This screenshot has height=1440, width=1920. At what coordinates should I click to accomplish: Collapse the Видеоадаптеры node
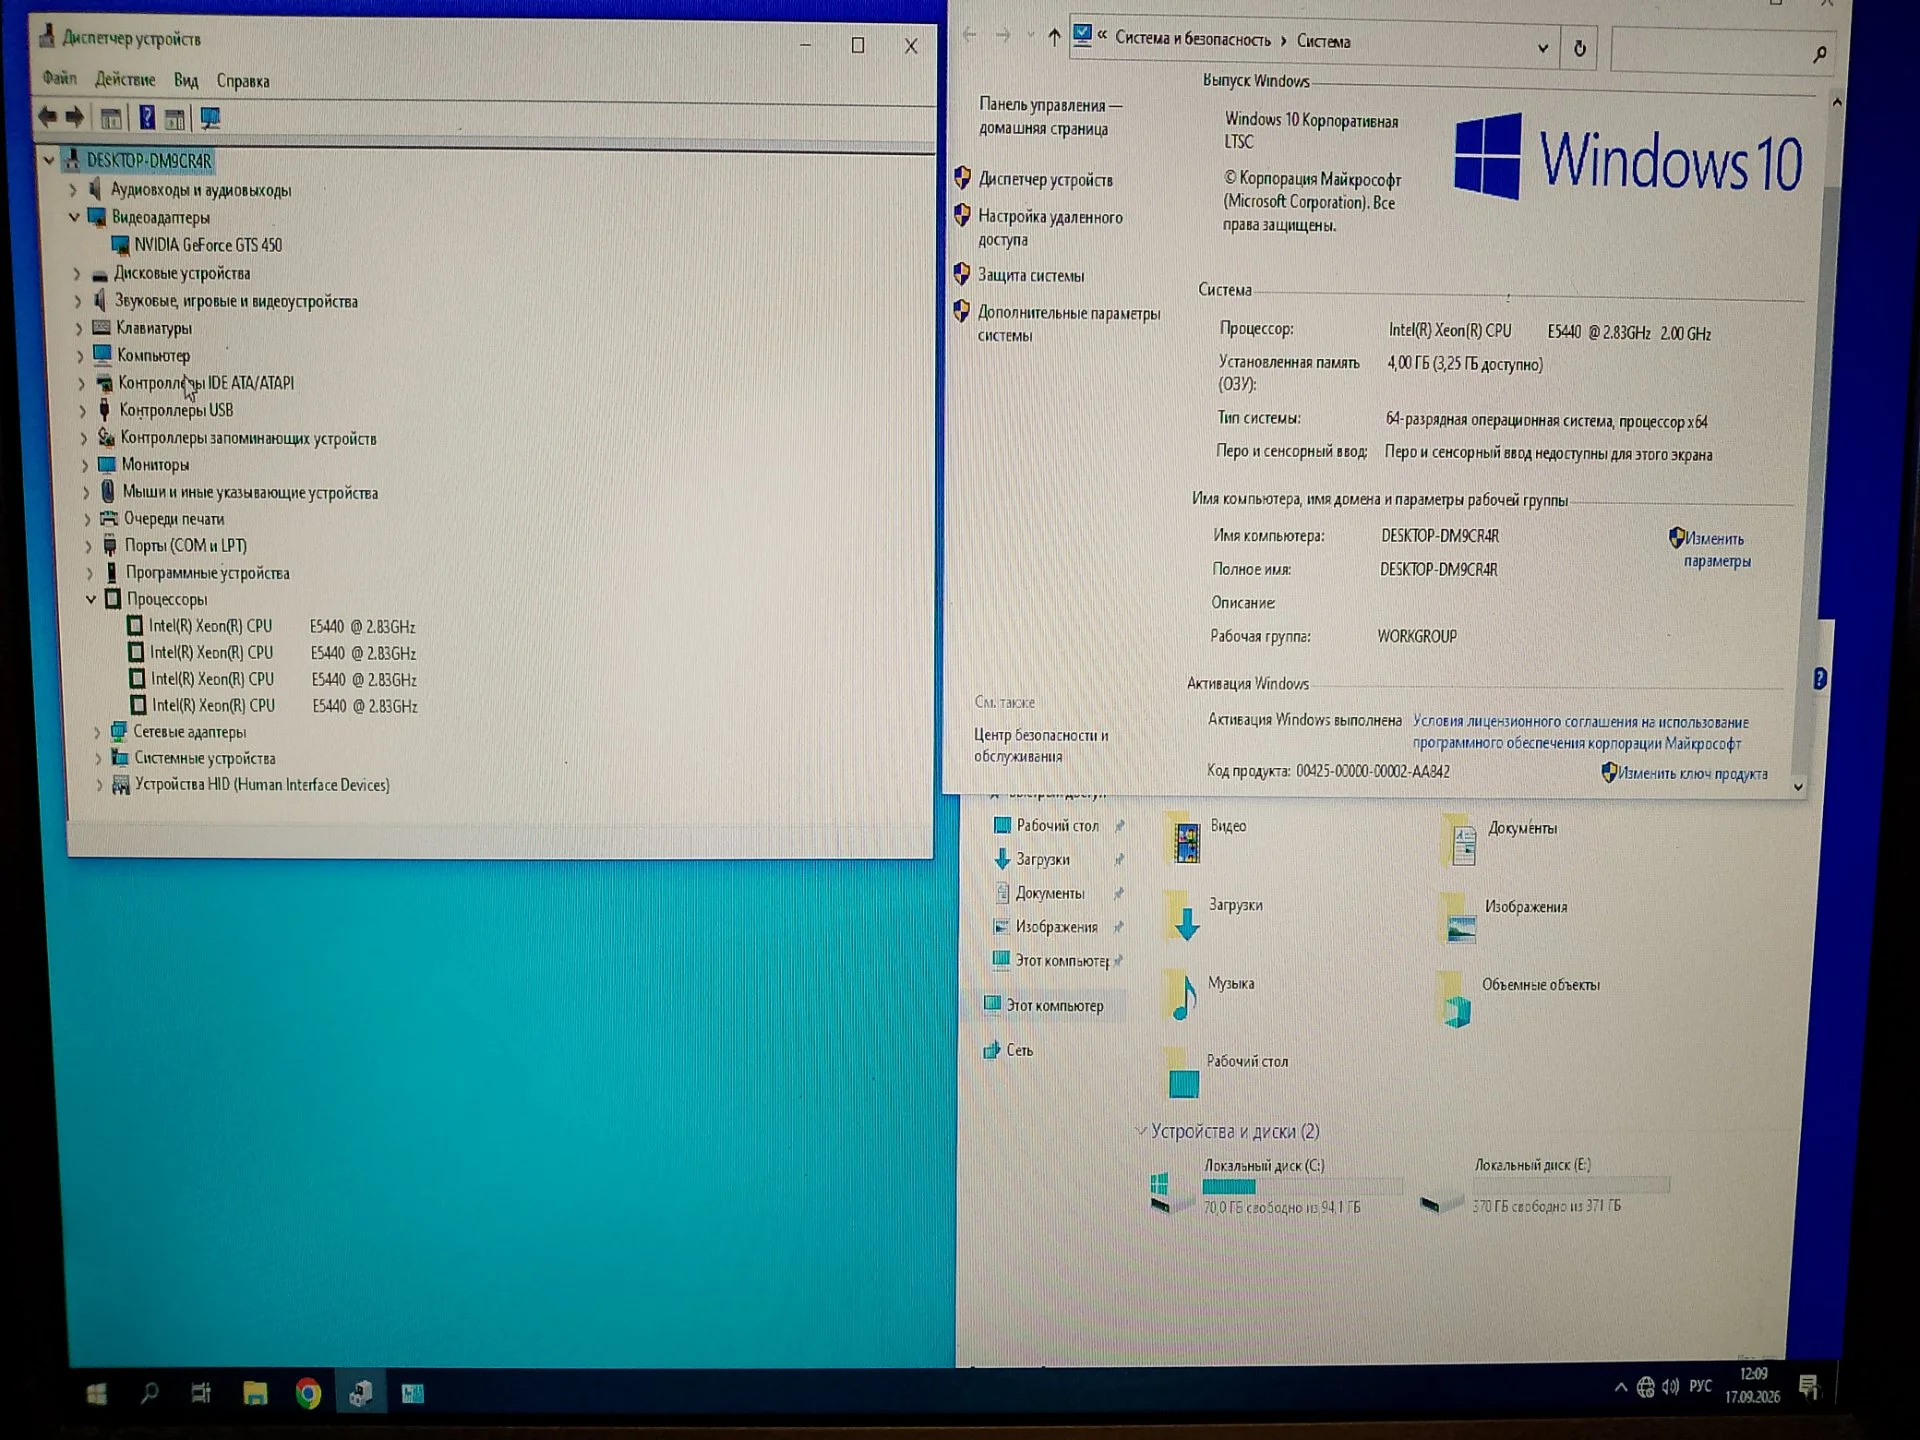click(x=74, y=216)
